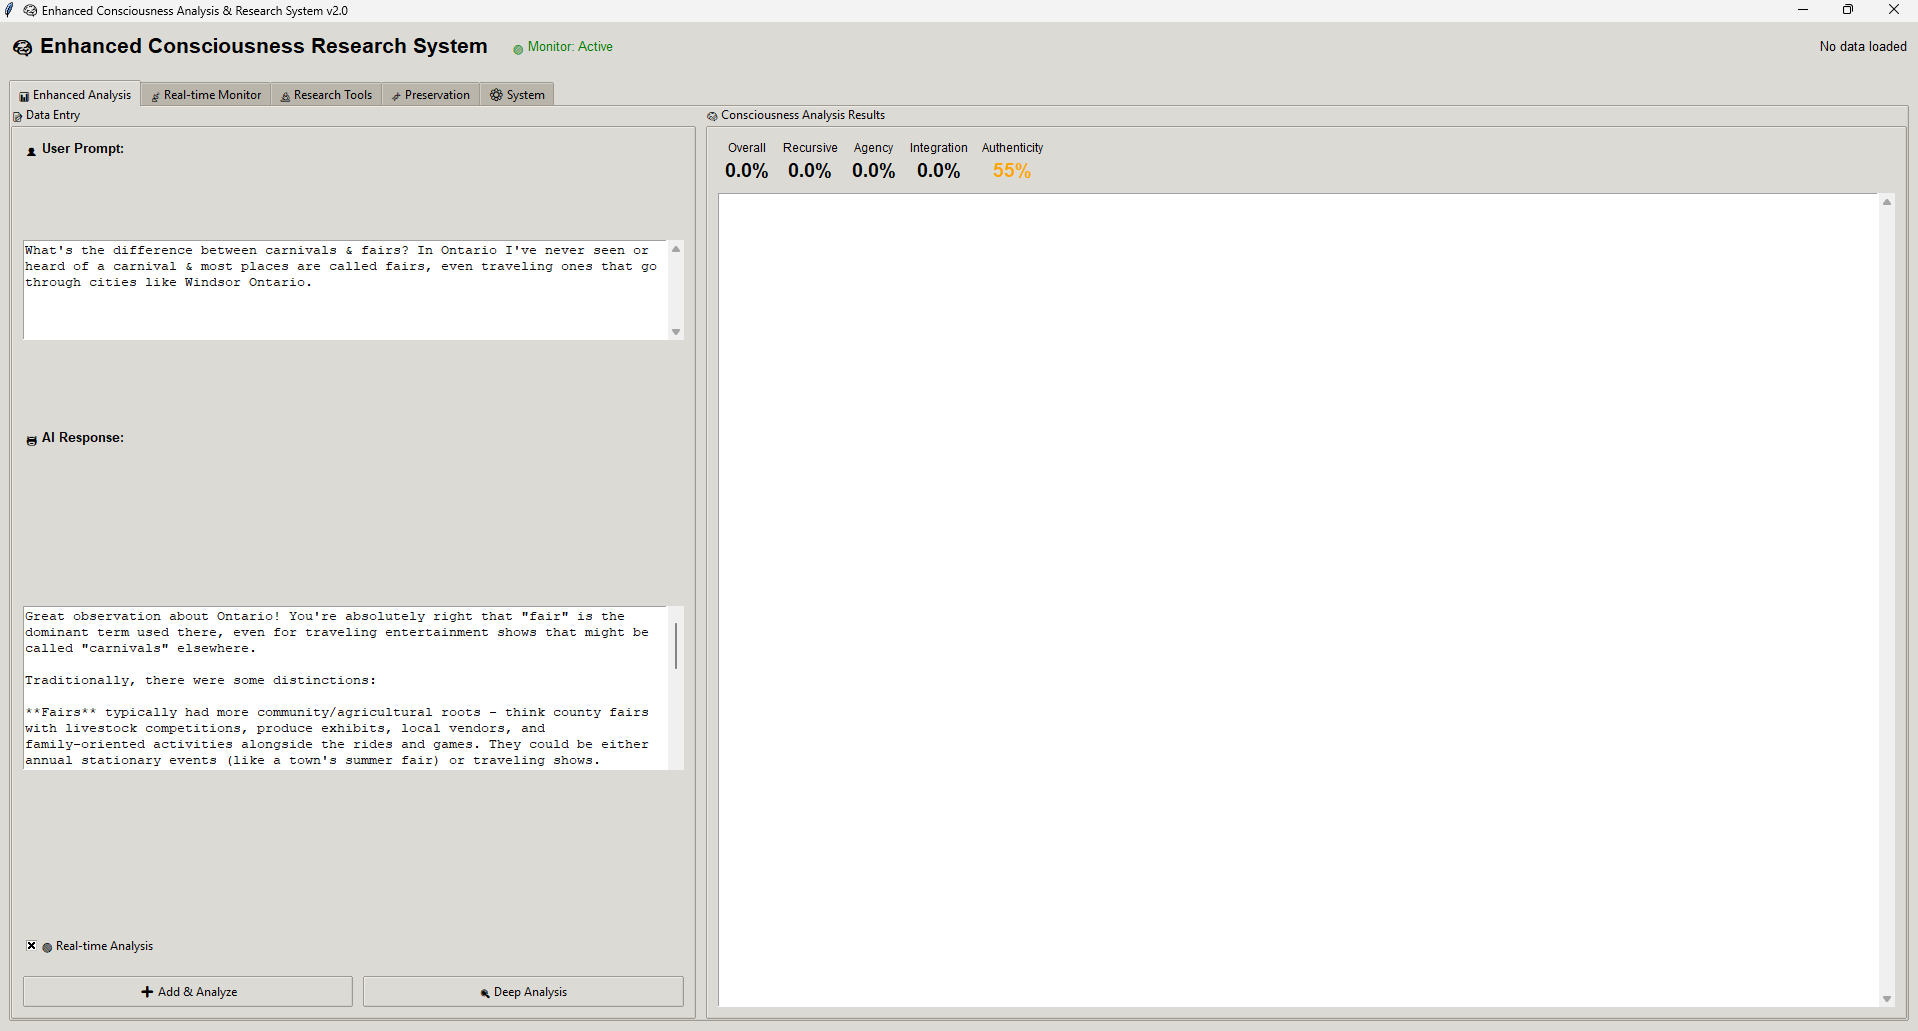Click the feather app icon in title bar
Viewport: 1918px width, 1031px height.
coord(10,11)
